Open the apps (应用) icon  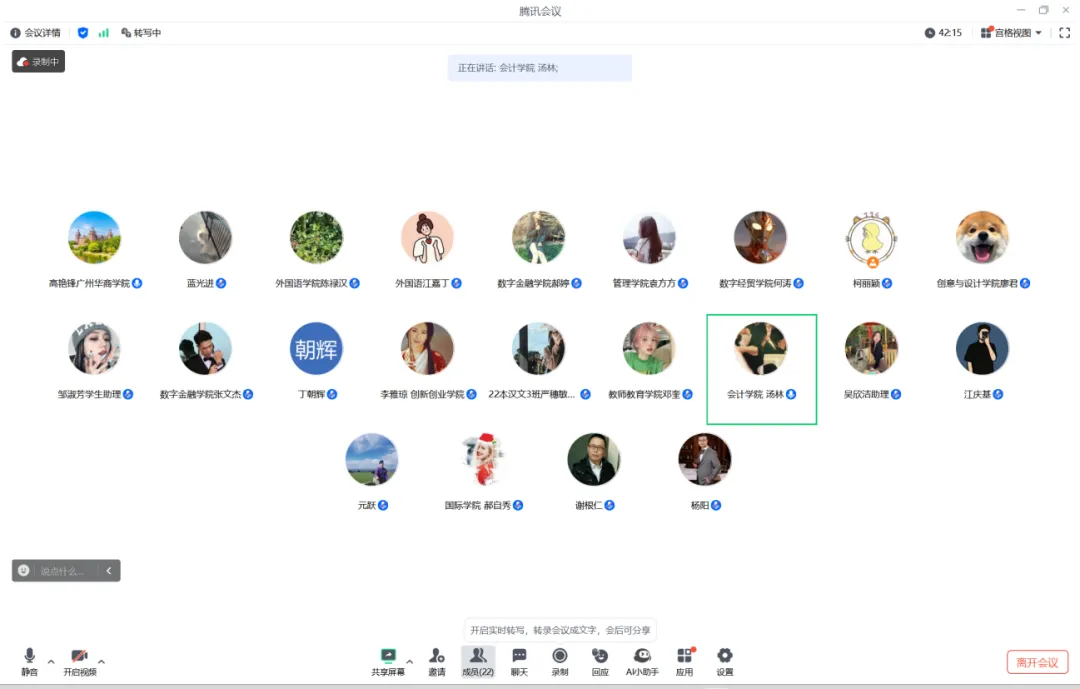click(x=685, y=660)
